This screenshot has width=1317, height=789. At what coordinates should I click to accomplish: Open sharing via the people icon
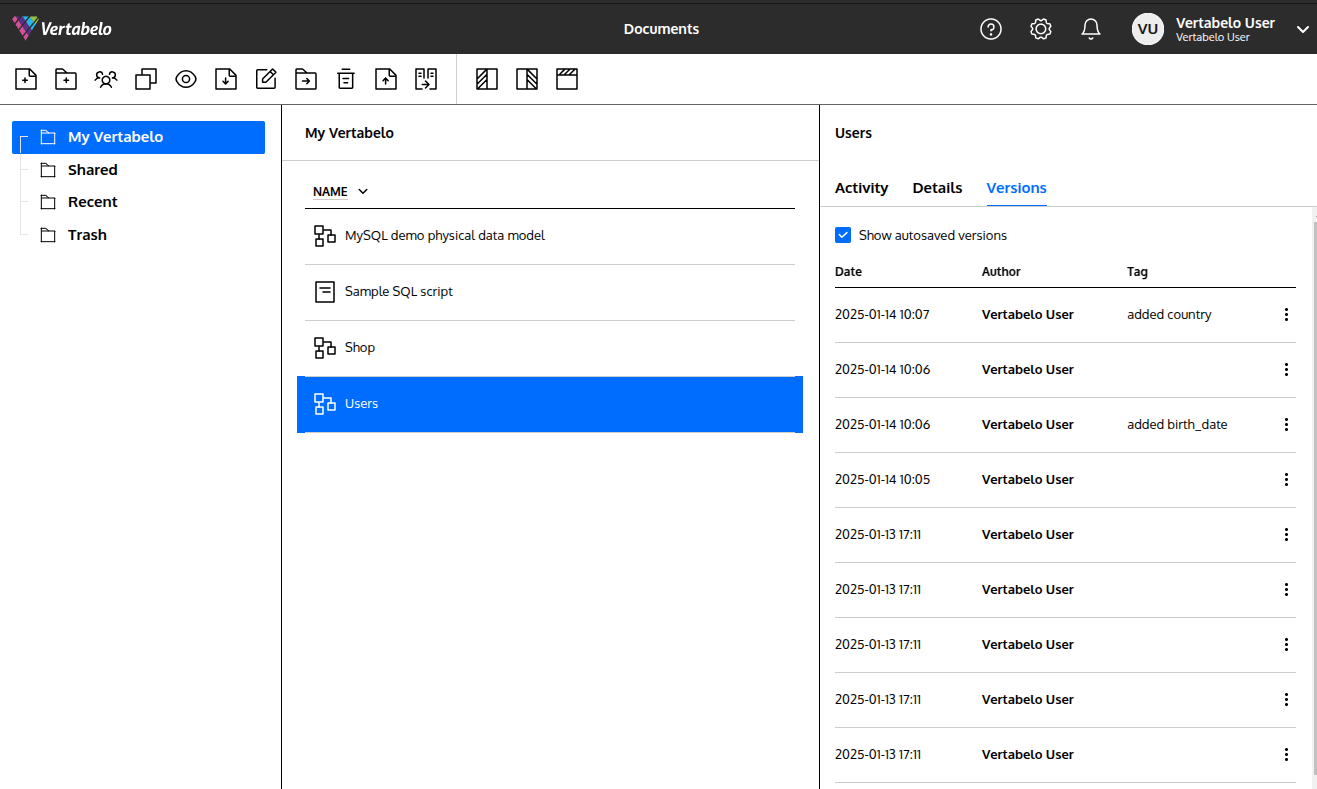point(106,79)
